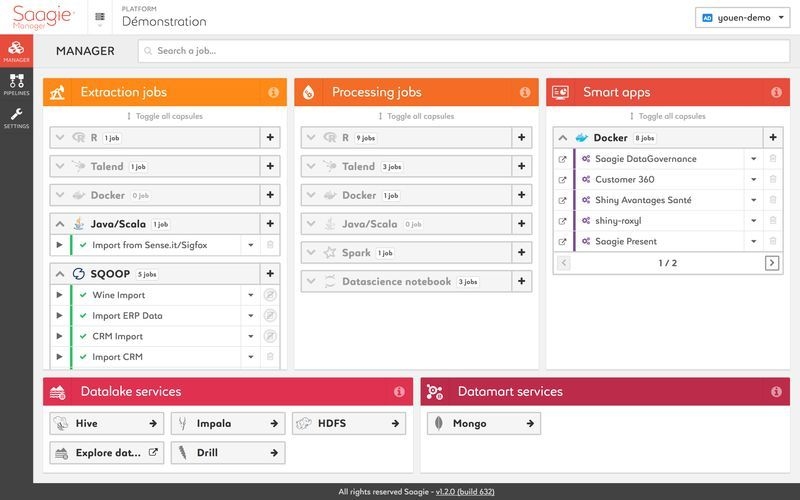This screenshot has height=500, width=800.
Task: Go to previous page of Smart apps
Action: point(563,263)
